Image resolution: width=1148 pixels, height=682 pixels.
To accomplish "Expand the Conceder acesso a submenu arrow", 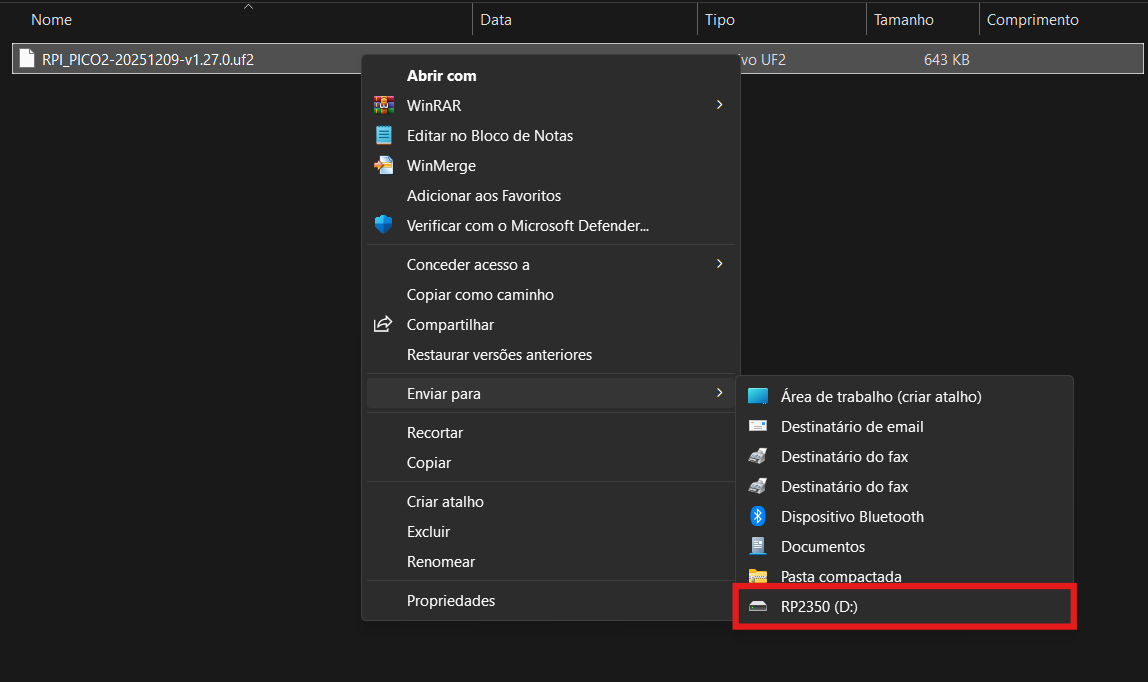I will [x=719, y=264].
